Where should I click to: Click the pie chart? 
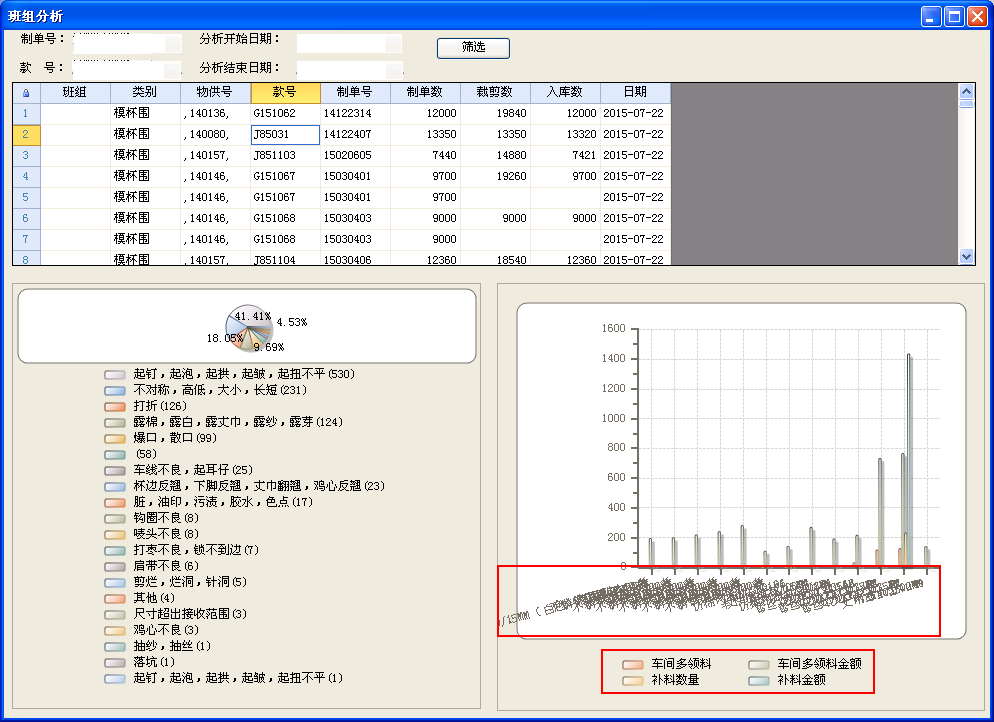[x=250, y=328]
